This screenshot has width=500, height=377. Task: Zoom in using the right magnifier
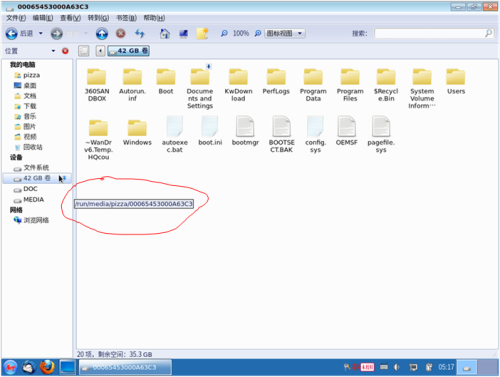tap(258, 33)
